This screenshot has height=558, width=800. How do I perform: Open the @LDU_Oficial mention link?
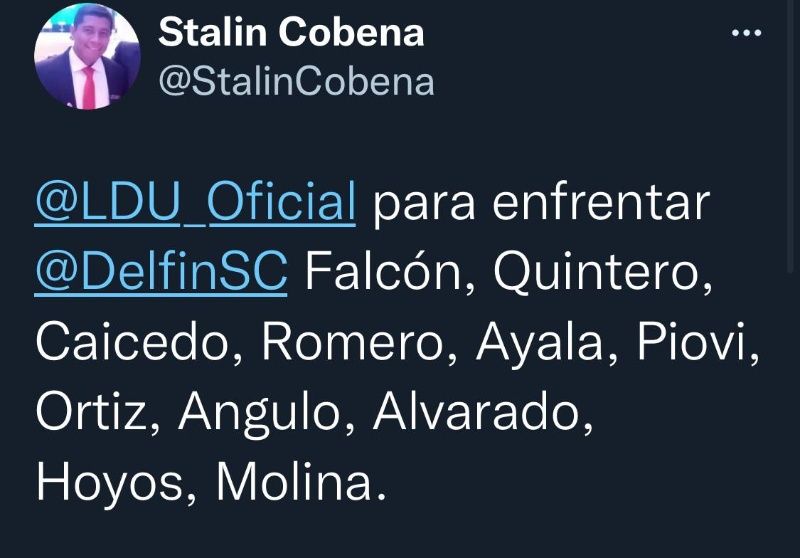[196, 204]
